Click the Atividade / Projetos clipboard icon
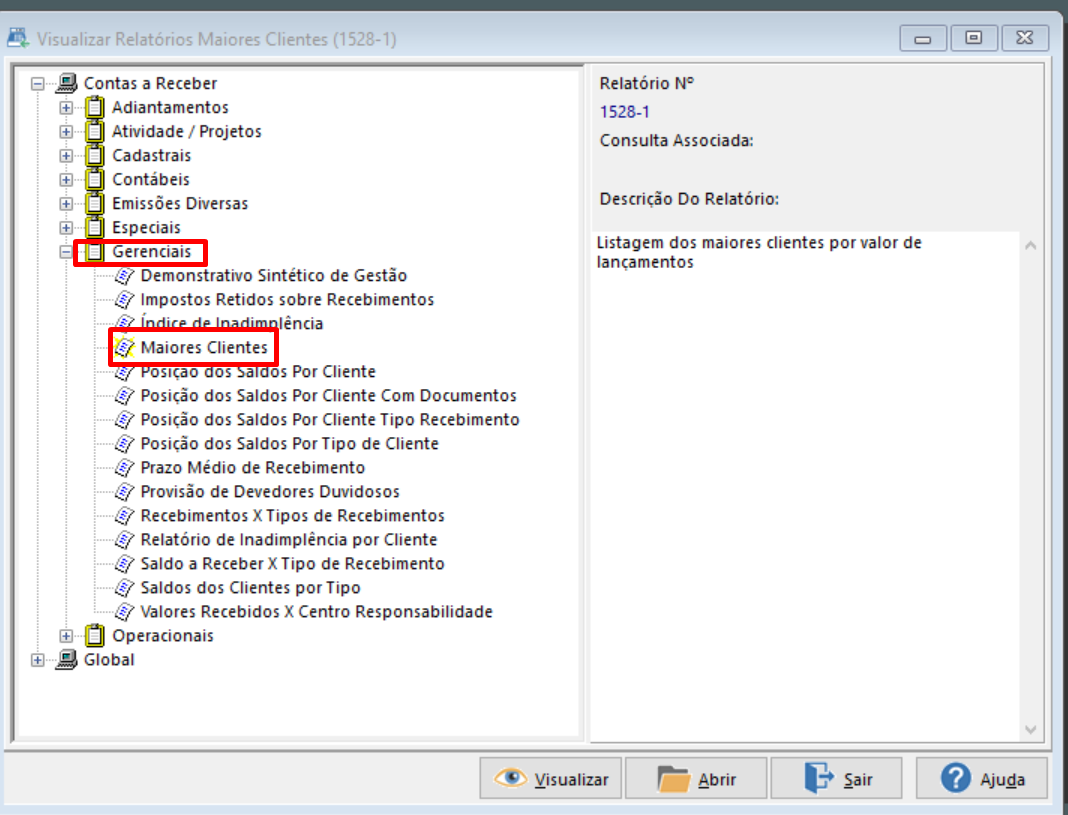 [x=95, y=131]
